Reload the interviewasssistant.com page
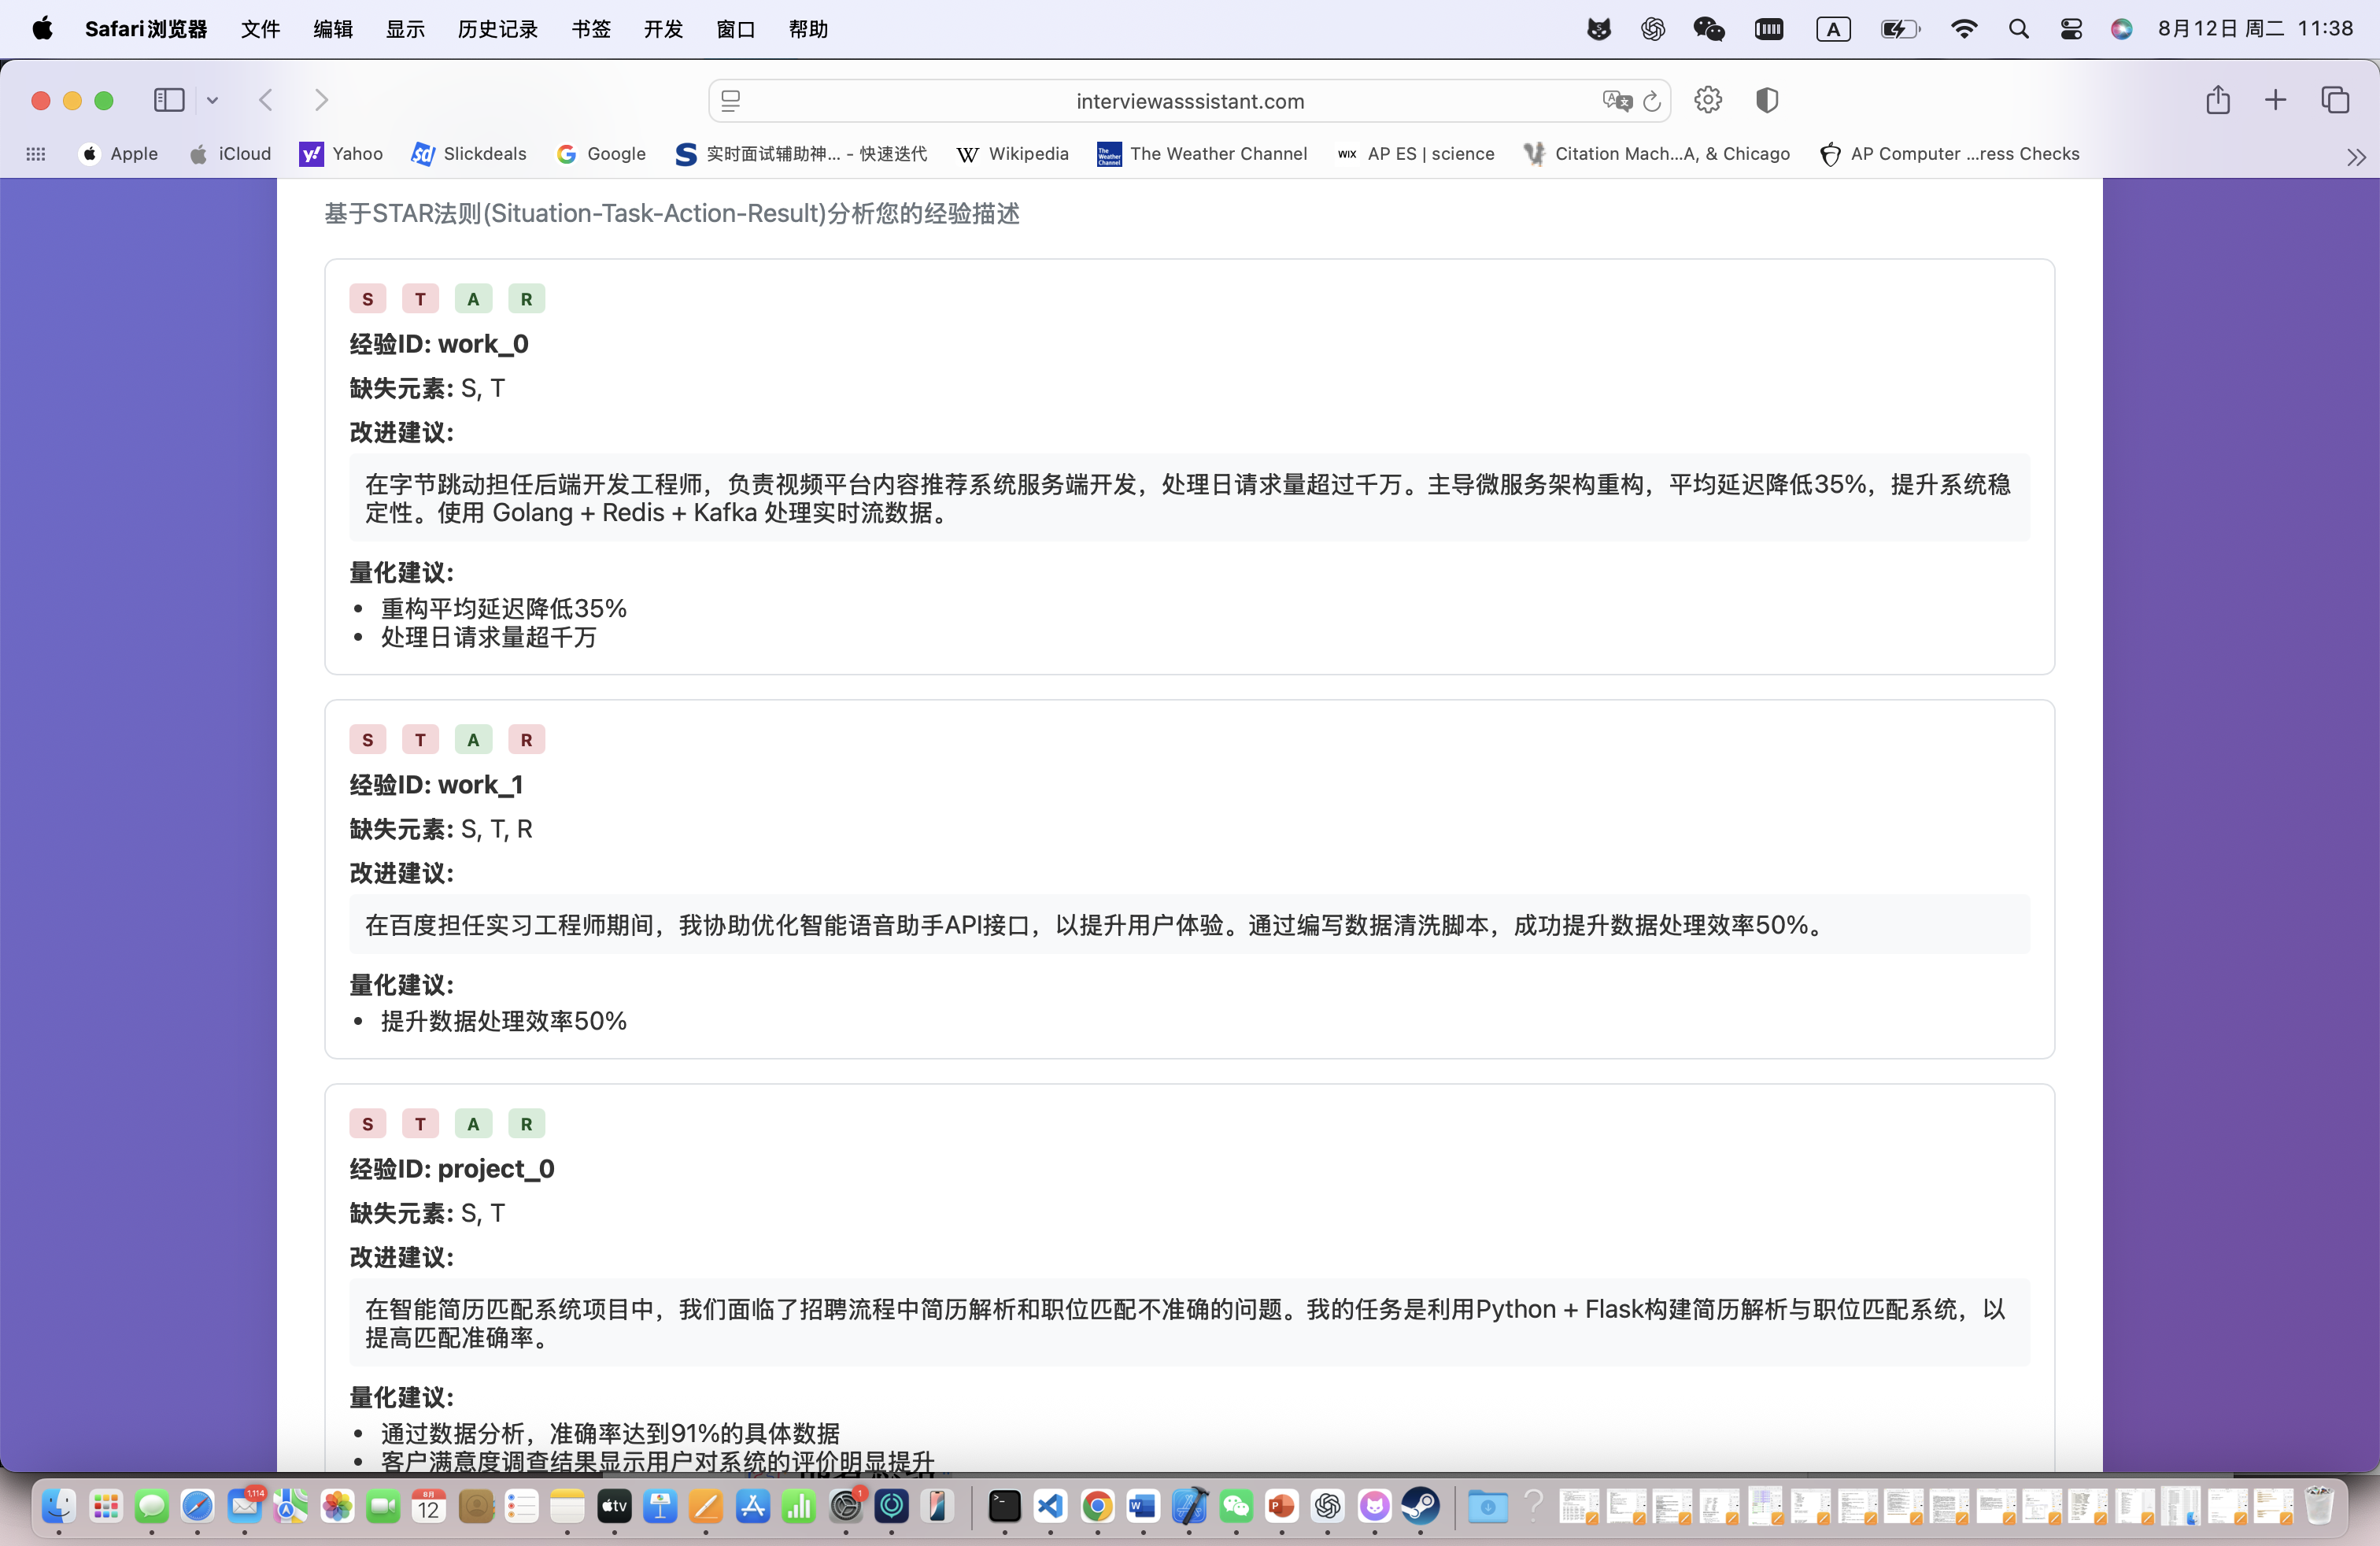The height and width of the screenshot is (1546, 2380). pyautogui.click(x=1652, y=101)
